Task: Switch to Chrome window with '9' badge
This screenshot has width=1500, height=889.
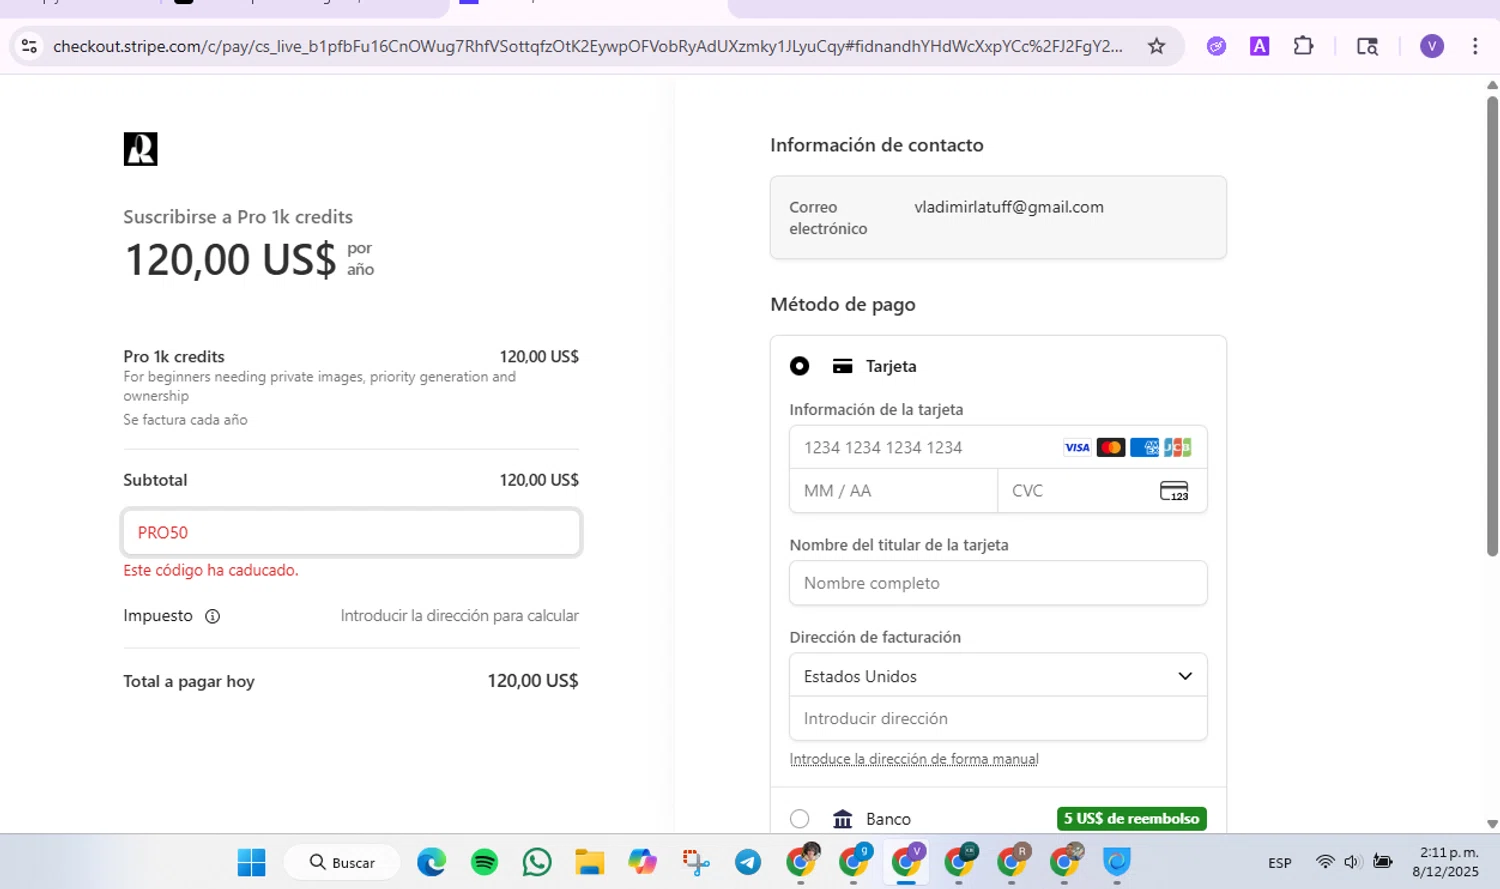Action: [x=854, y=861]
